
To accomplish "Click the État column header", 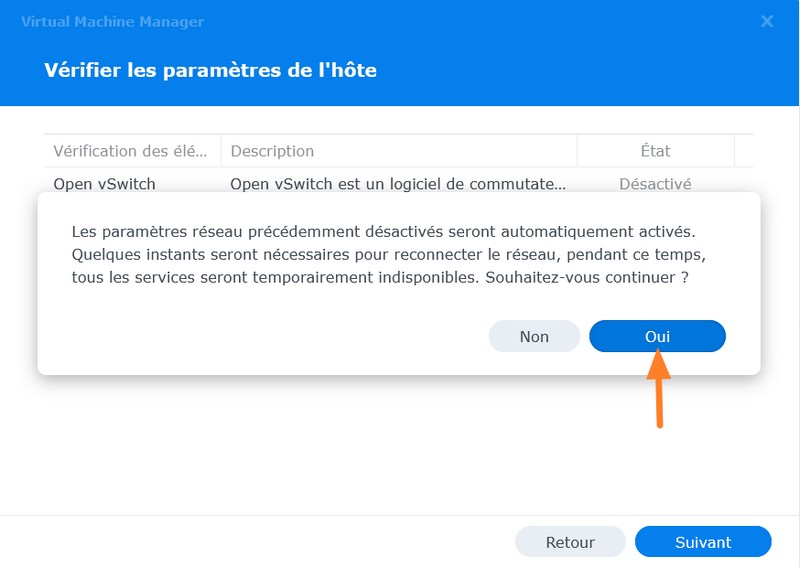I will (x=655, y=151).
